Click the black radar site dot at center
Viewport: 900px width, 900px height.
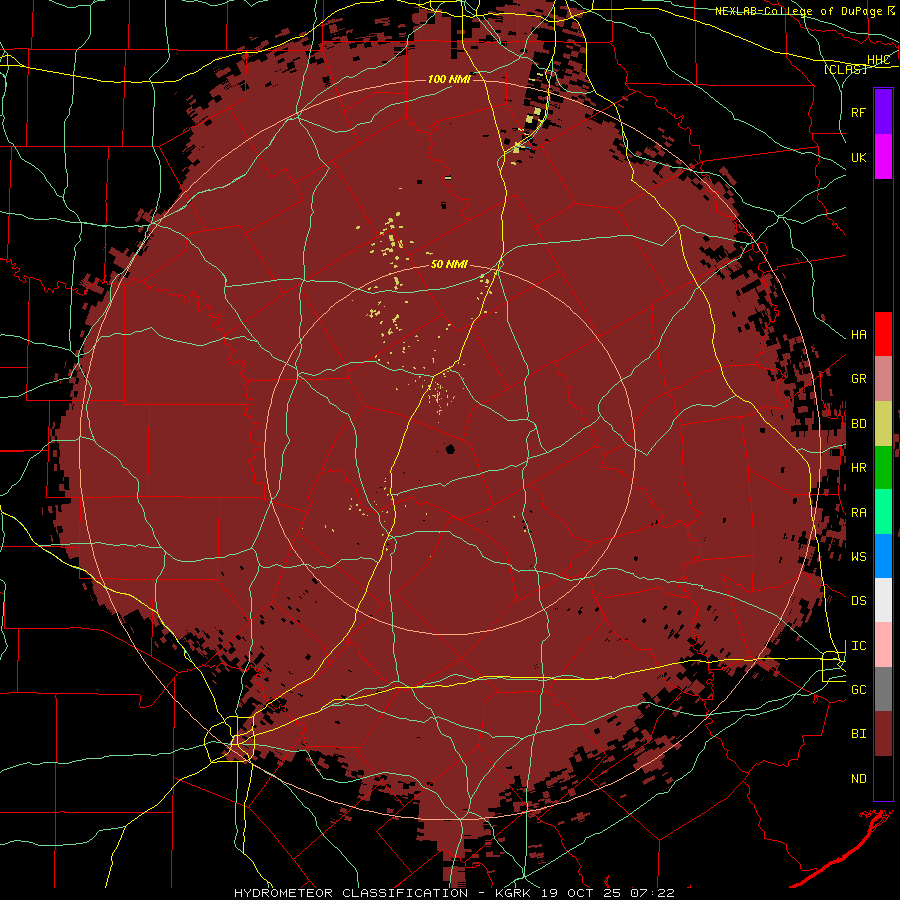click(450, 449)
